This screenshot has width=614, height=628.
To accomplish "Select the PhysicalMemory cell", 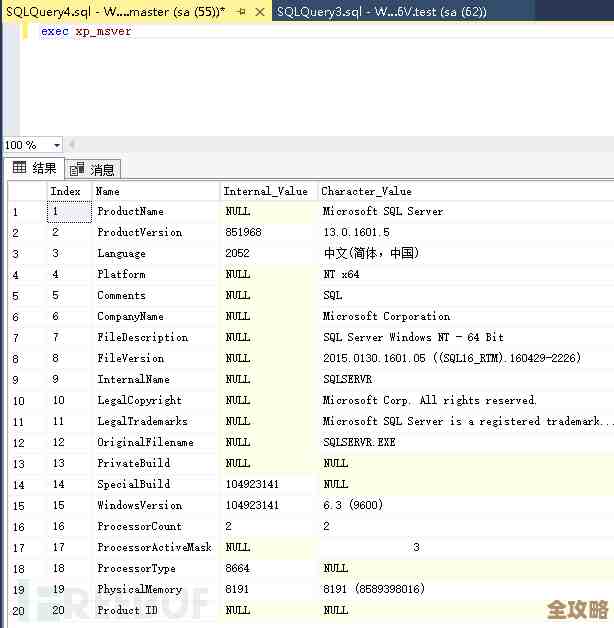I will coord(156,589).
